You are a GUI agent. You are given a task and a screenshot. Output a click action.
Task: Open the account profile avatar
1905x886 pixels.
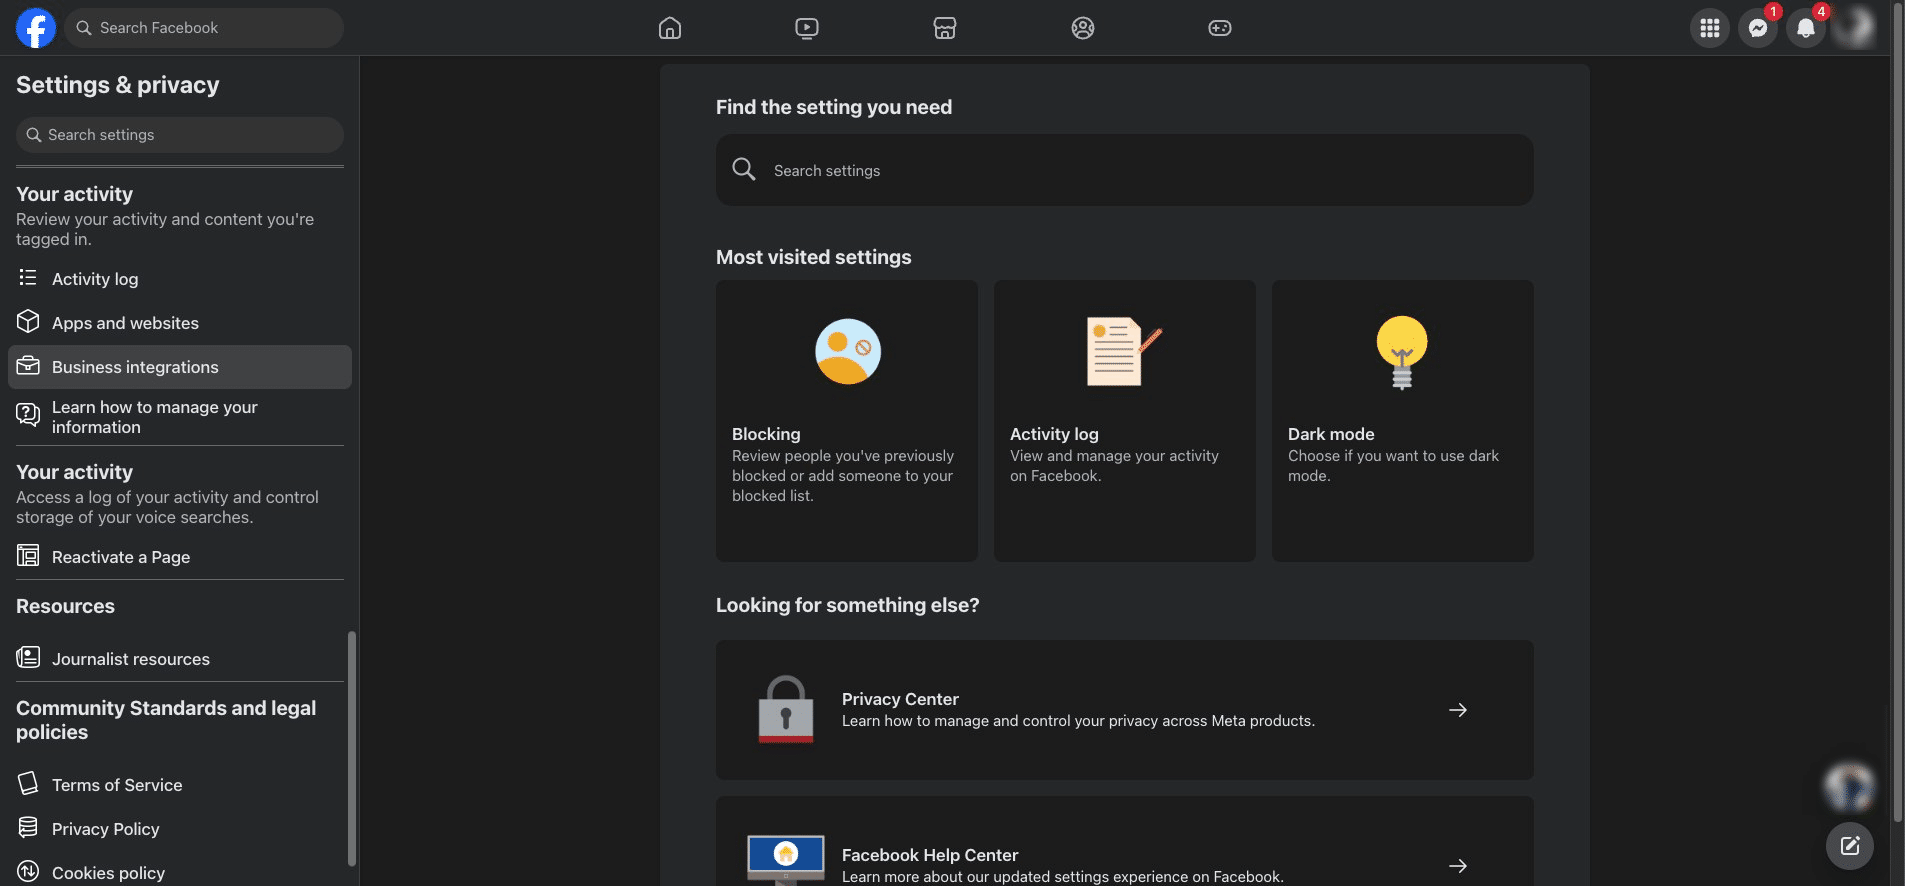click(1854, 28)
